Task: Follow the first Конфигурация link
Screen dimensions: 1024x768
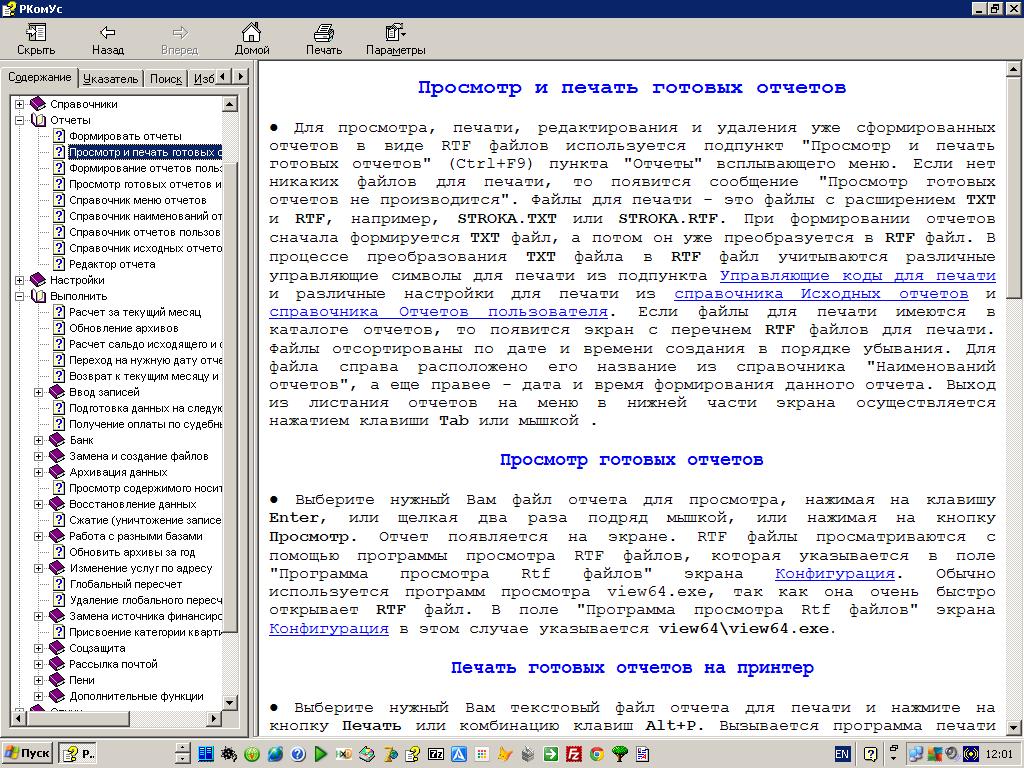Action: coord(834,573)
